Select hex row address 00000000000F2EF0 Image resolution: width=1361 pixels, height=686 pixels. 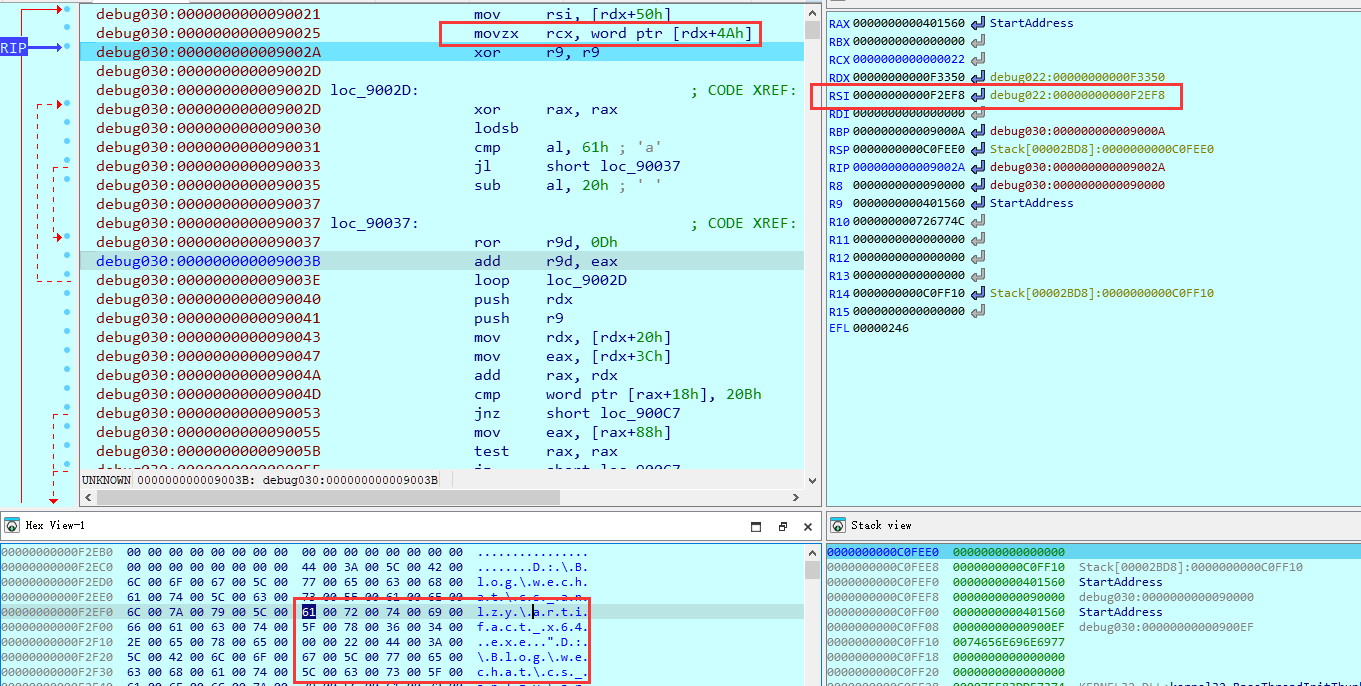[x=57, y=611]
